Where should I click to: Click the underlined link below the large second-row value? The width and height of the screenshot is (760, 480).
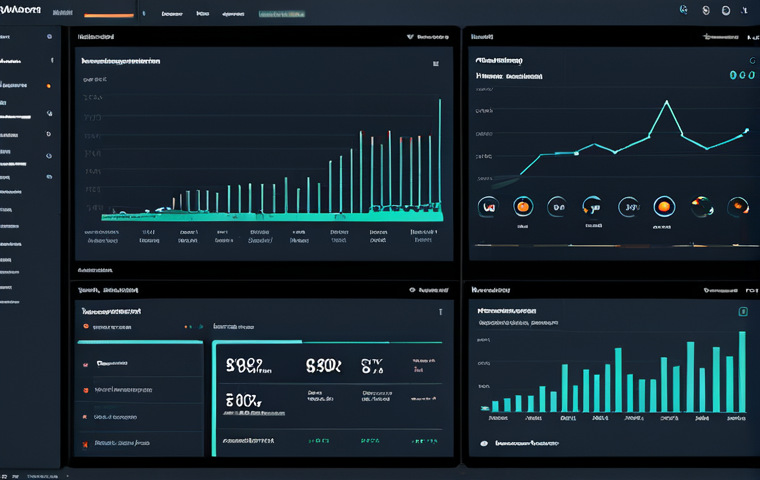pos(254,413)
